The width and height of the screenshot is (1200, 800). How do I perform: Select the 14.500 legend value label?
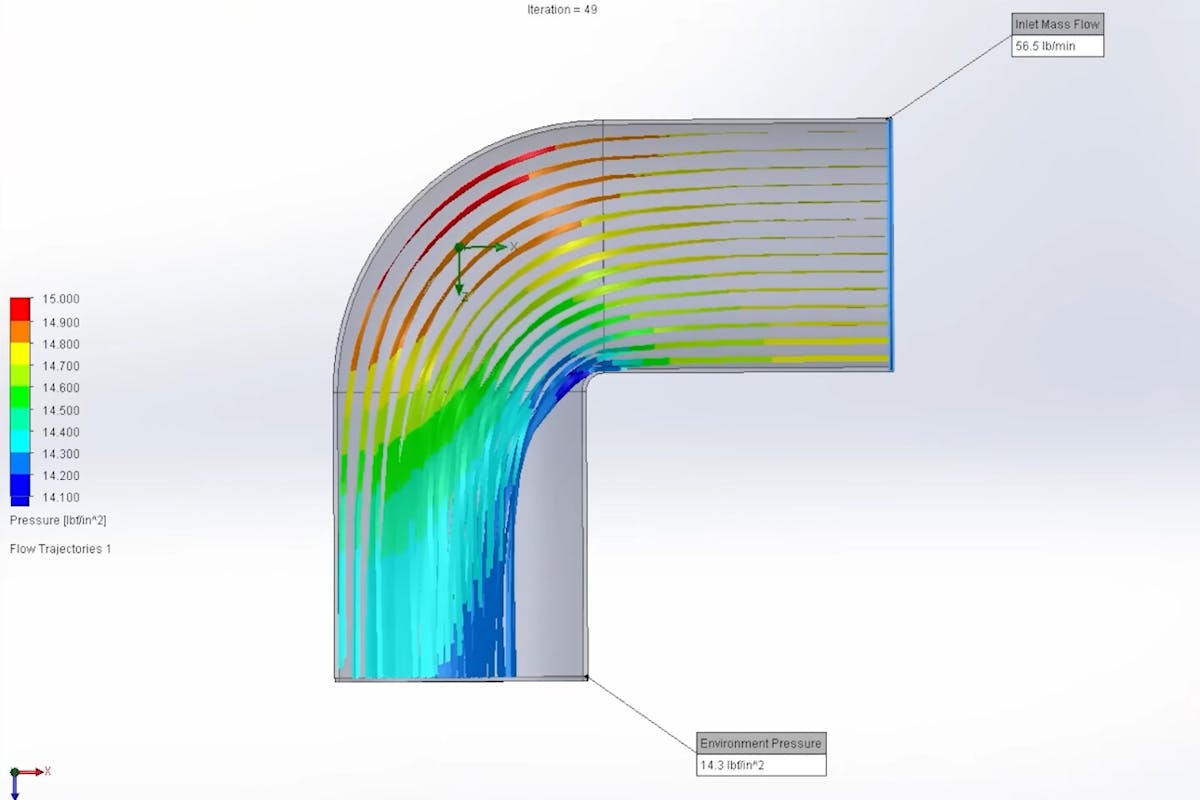(x=61, y=410)
